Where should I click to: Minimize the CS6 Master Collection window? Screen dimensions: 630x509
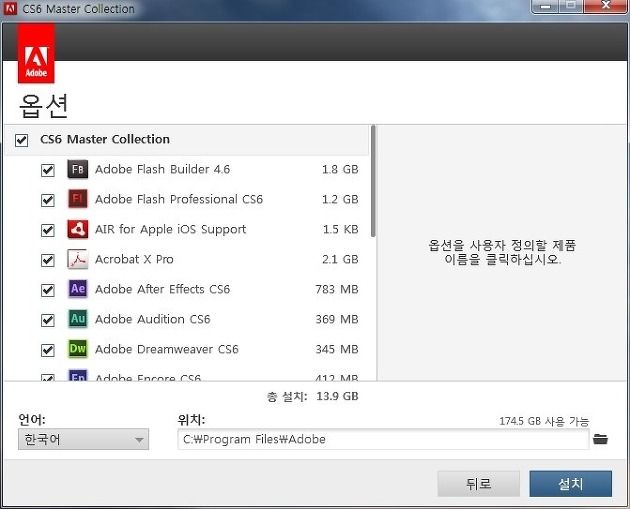point(545,6)
